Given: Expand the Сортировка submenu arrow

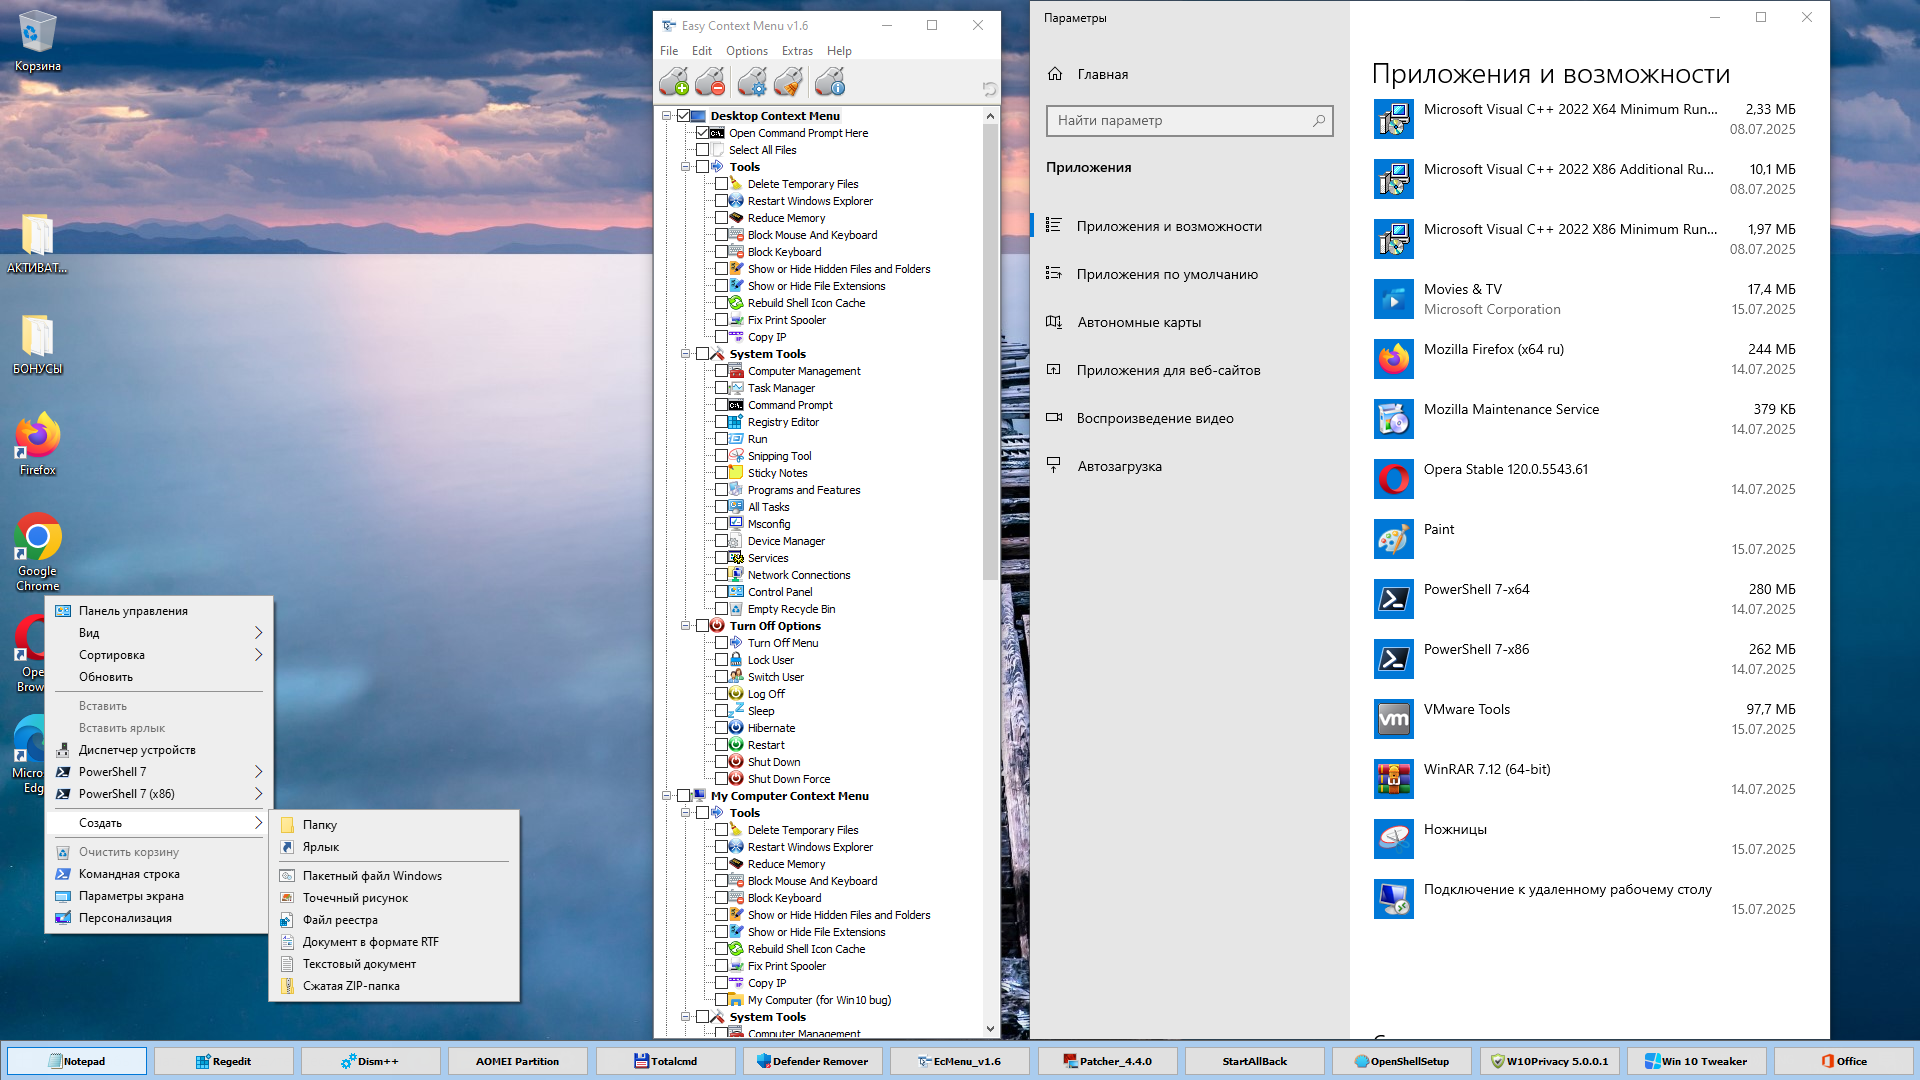Looking at the screenshot, I should [258, 655].
